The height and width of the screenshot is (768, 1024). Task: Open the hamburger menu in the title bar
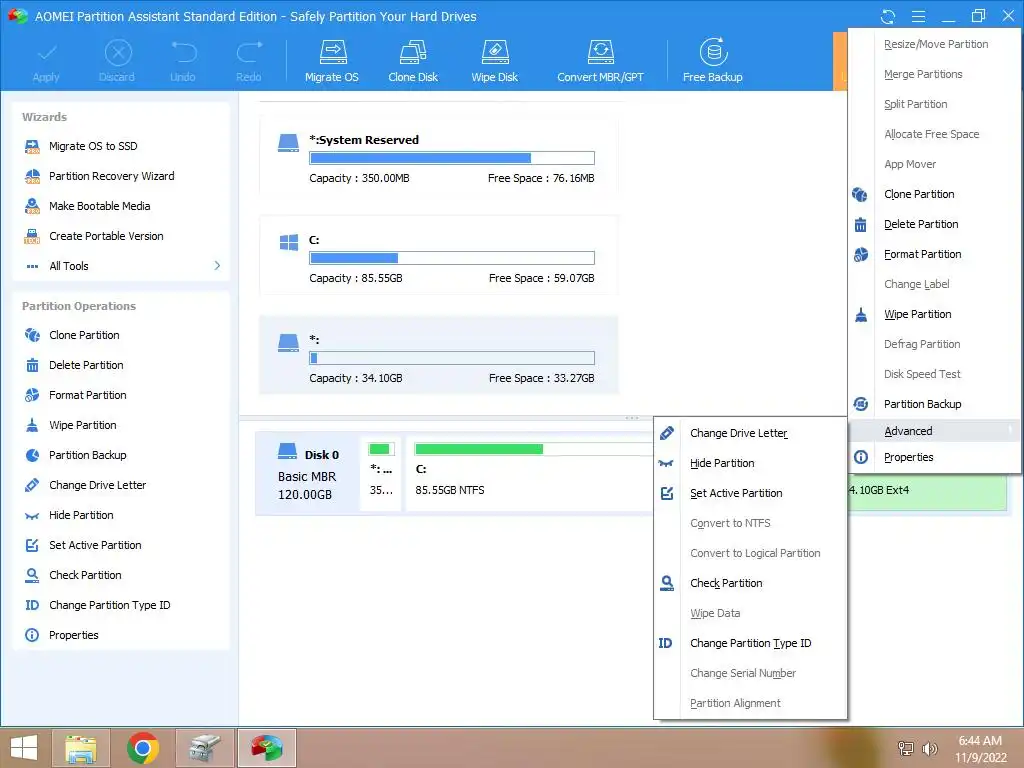coord(918,16)
